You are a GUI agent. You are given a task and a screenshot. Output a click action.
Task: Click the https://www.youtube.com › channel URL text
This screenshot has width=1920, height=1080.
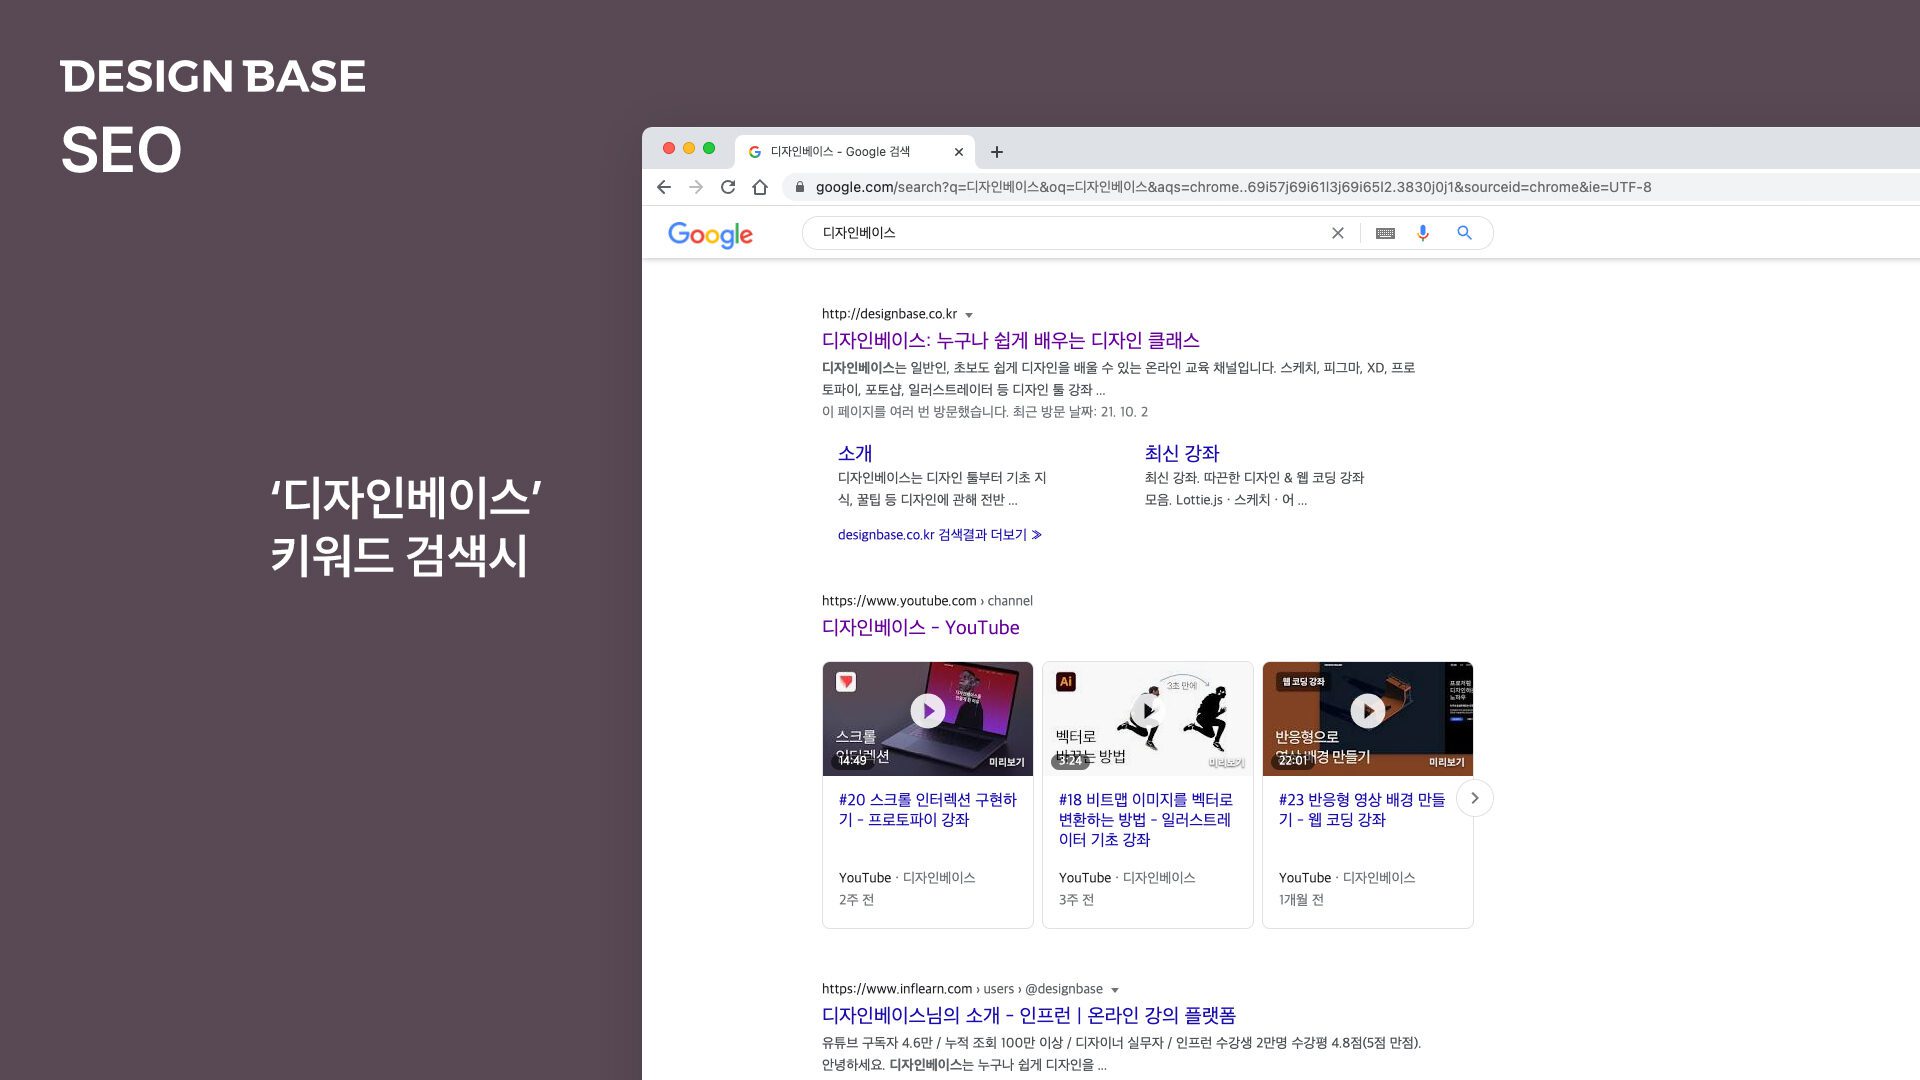927,601
